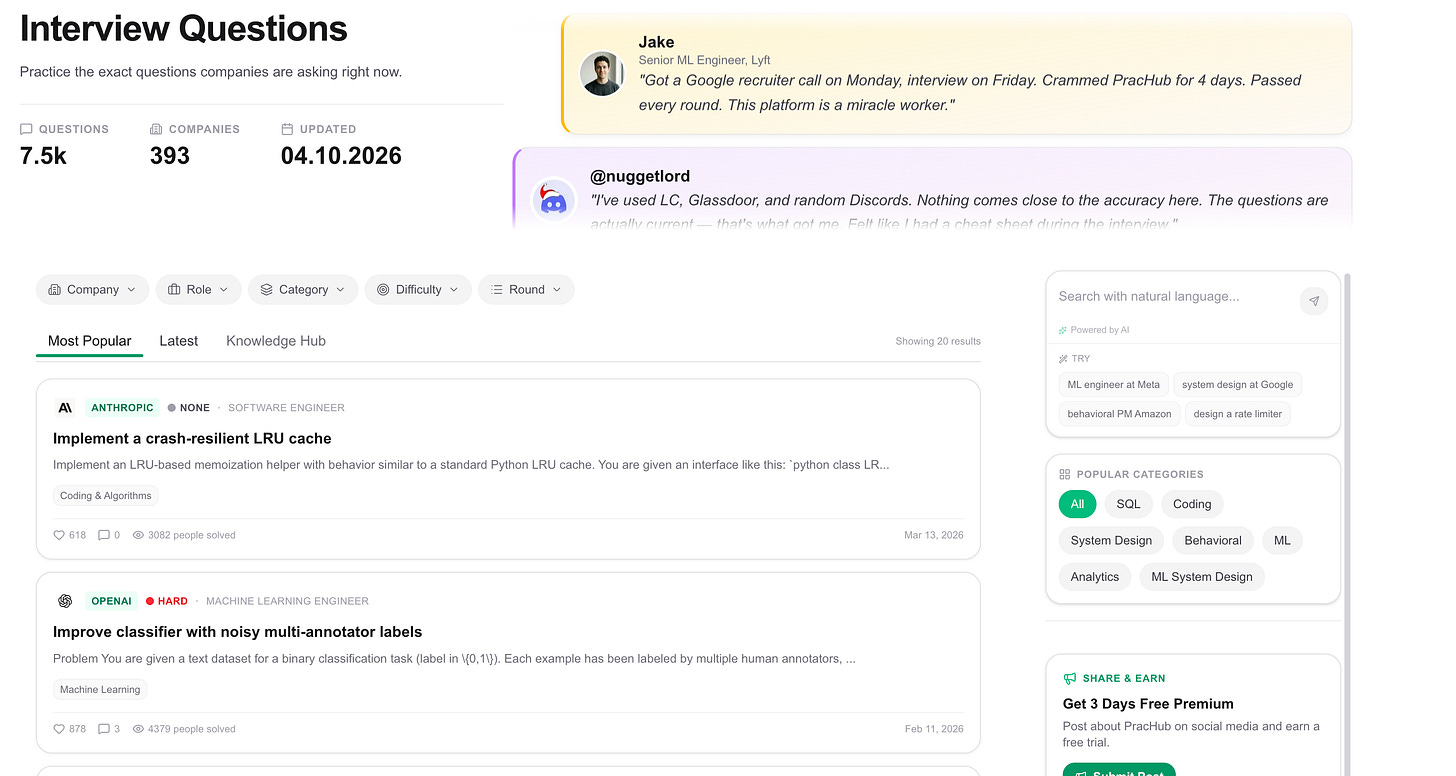The height and width of the screenshot is (776, 1456).
Task: Select the Most Popular tab
Action: click(x=90, y=341)
